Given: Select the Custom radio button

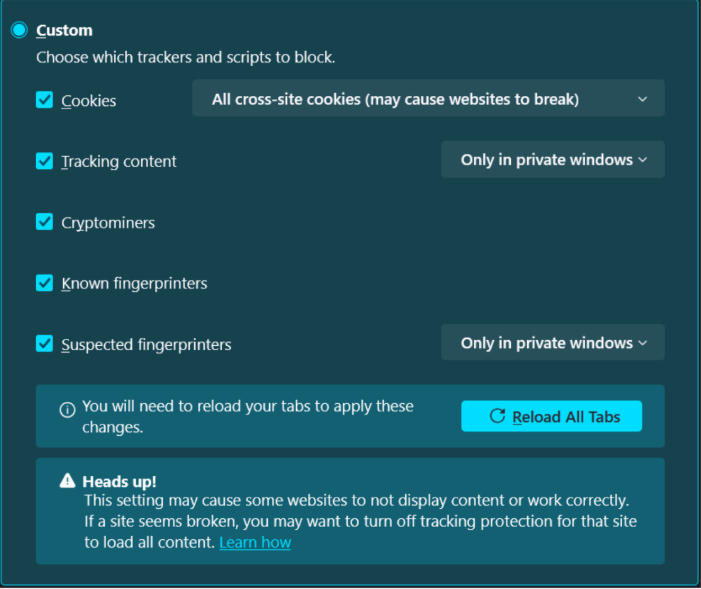Looking at the screenshot, I should click(x=19, y=30).
